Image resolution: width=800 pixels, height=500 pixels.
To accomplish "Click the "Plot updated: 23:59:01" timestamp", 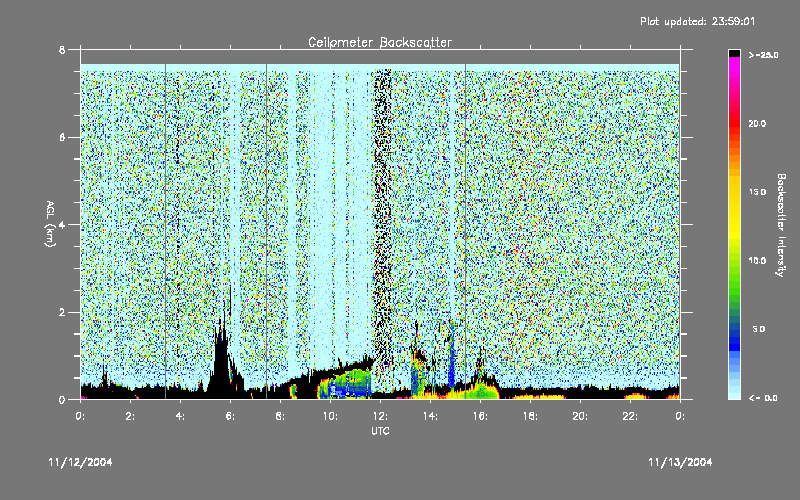I will tap(697, 21).
